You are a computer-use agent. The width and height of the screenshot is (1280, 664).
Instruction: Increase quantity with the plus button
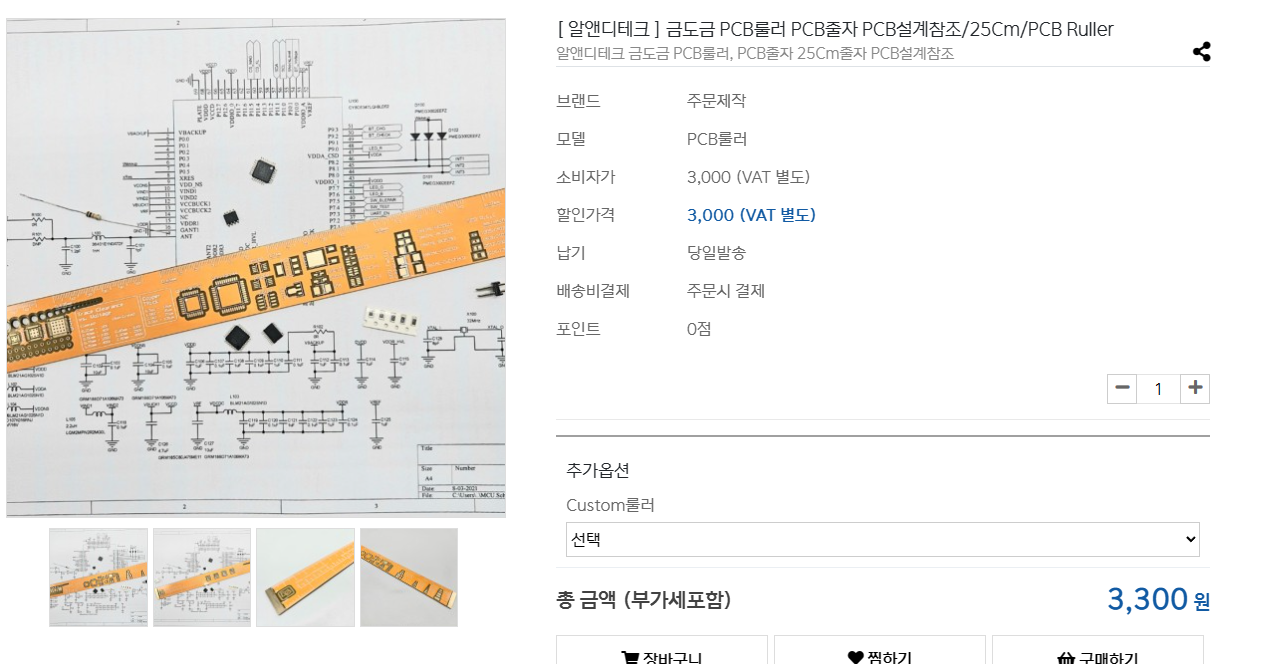[x=1194, y=388]
